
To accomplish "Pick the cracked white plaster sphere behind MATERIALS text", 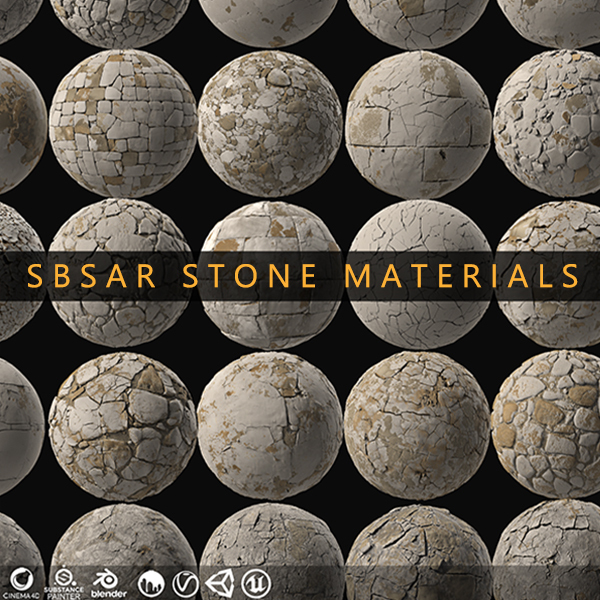I will [420, 274].
